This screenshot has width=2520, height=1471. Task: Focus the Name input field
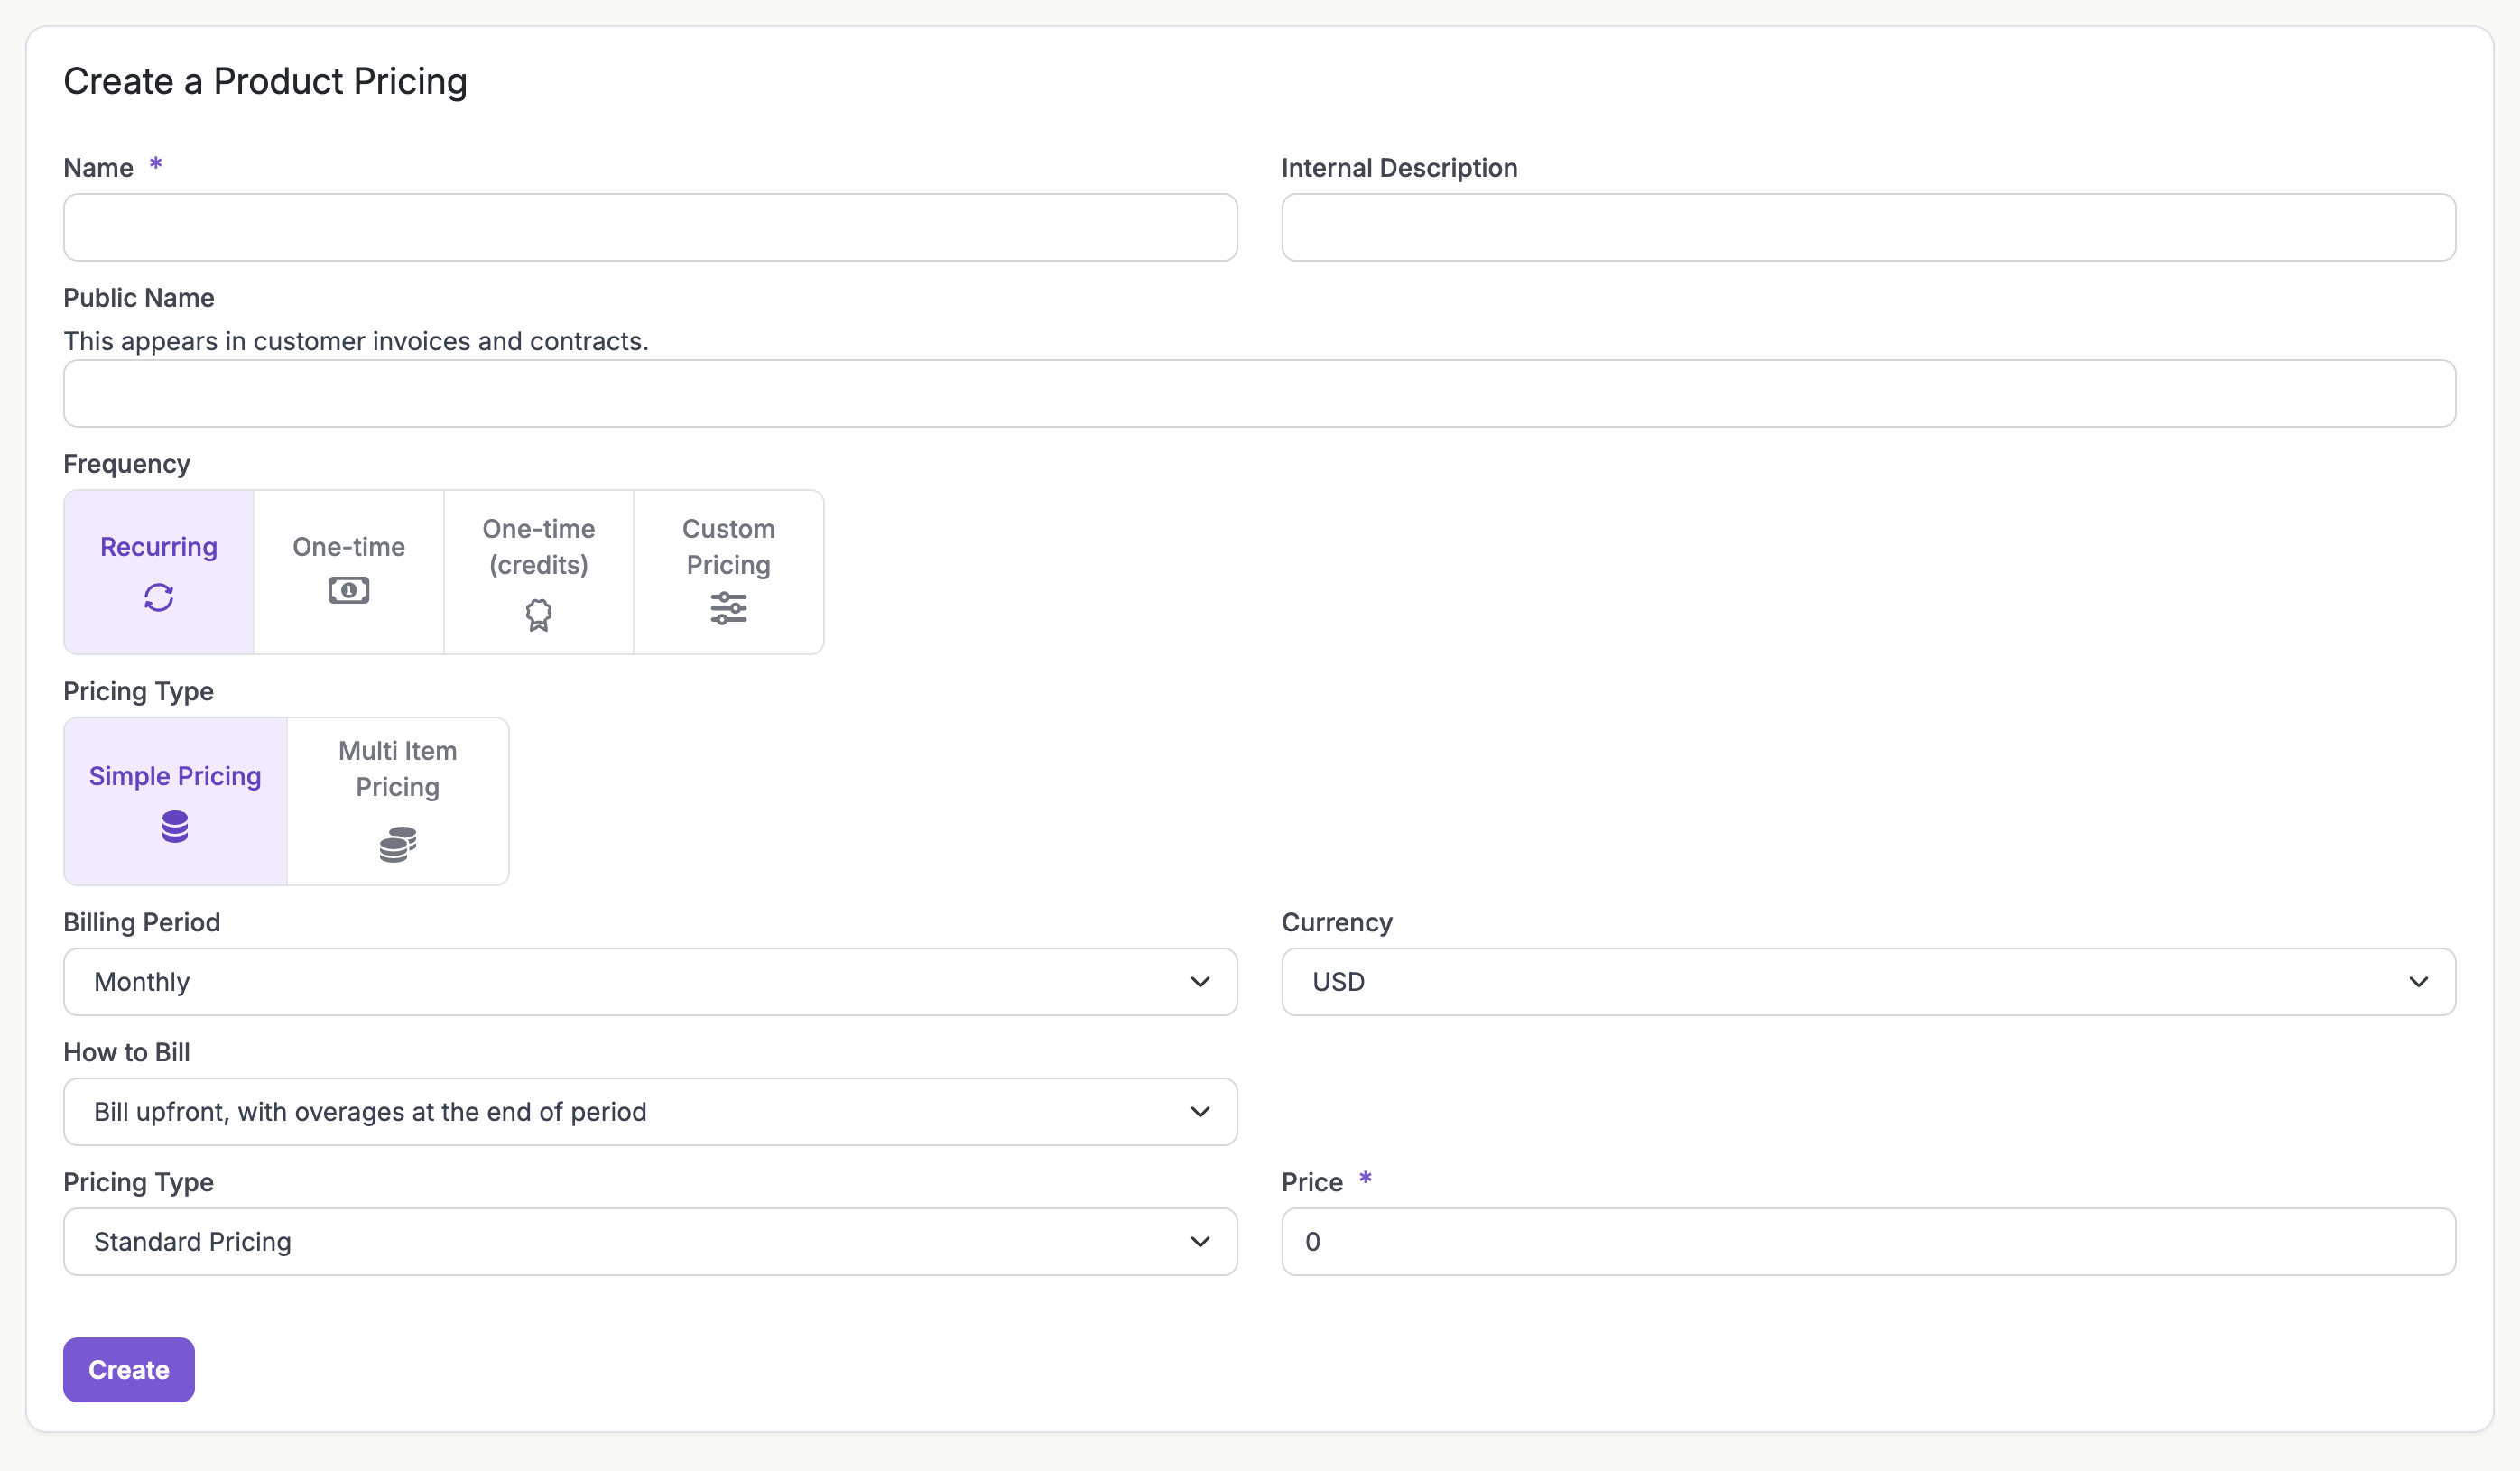tap(650, 228)
